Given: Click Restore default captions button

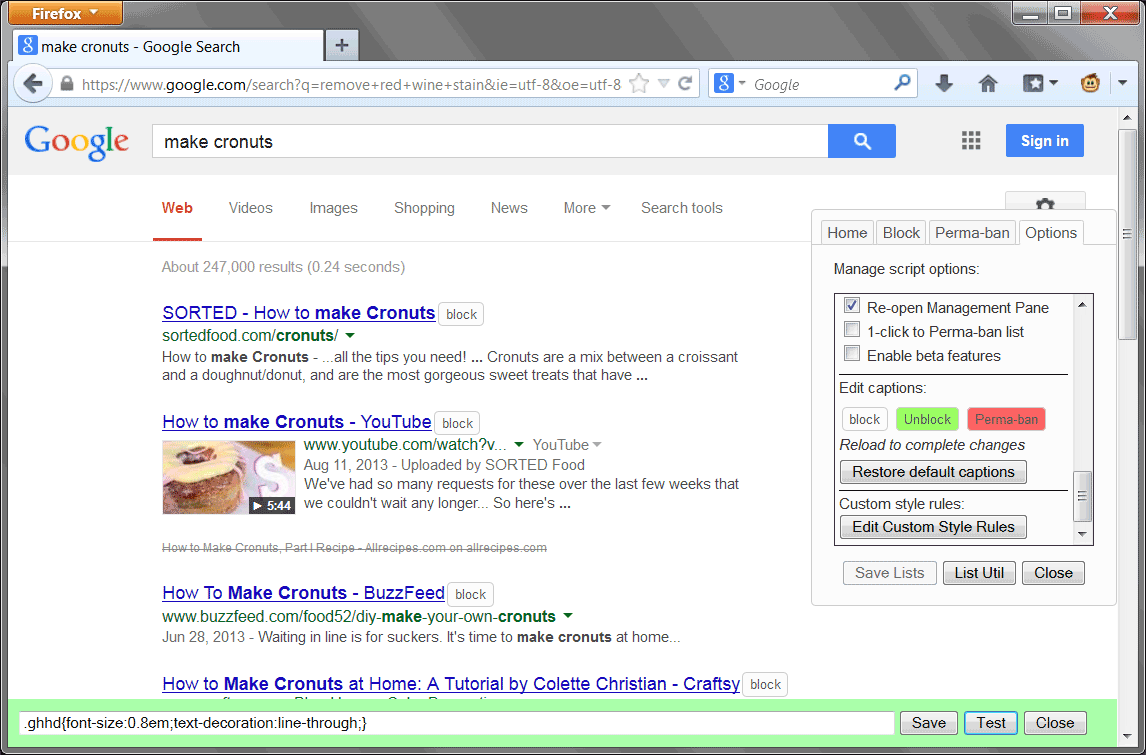Looking at the screenshot, I should tap(933, 471).
